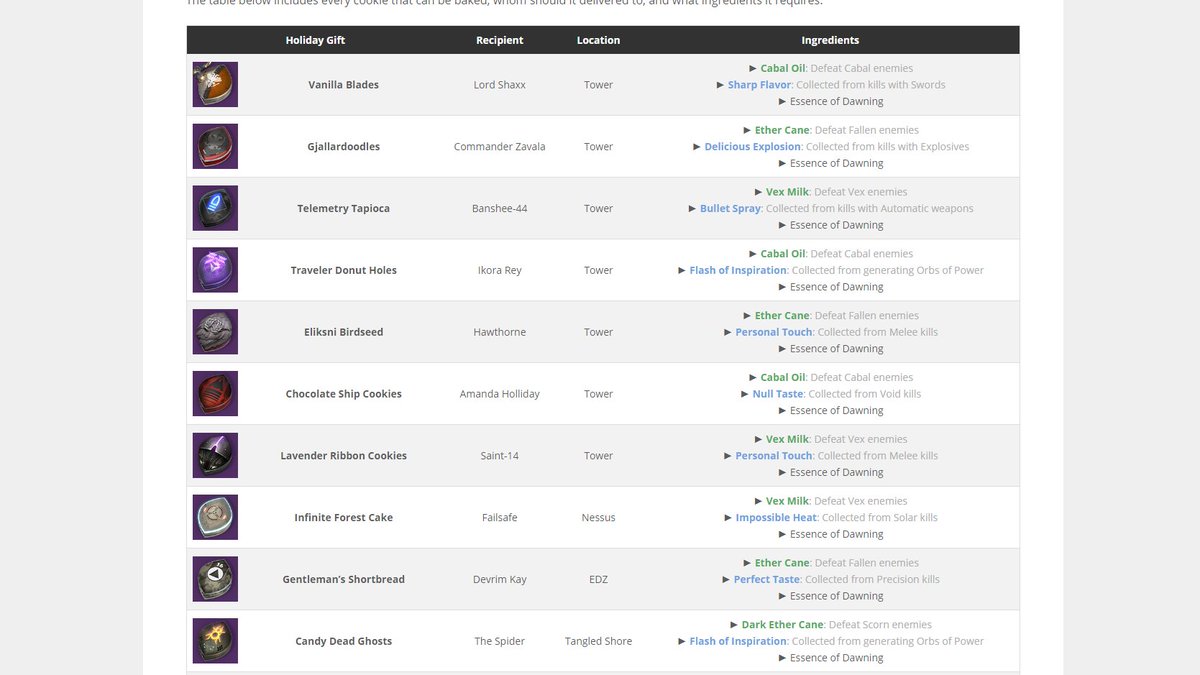Click Sharp Flavor ingredient in Vanilla Blades
The height and width of the screenshot is (675, 1200).
click(759, 85)
